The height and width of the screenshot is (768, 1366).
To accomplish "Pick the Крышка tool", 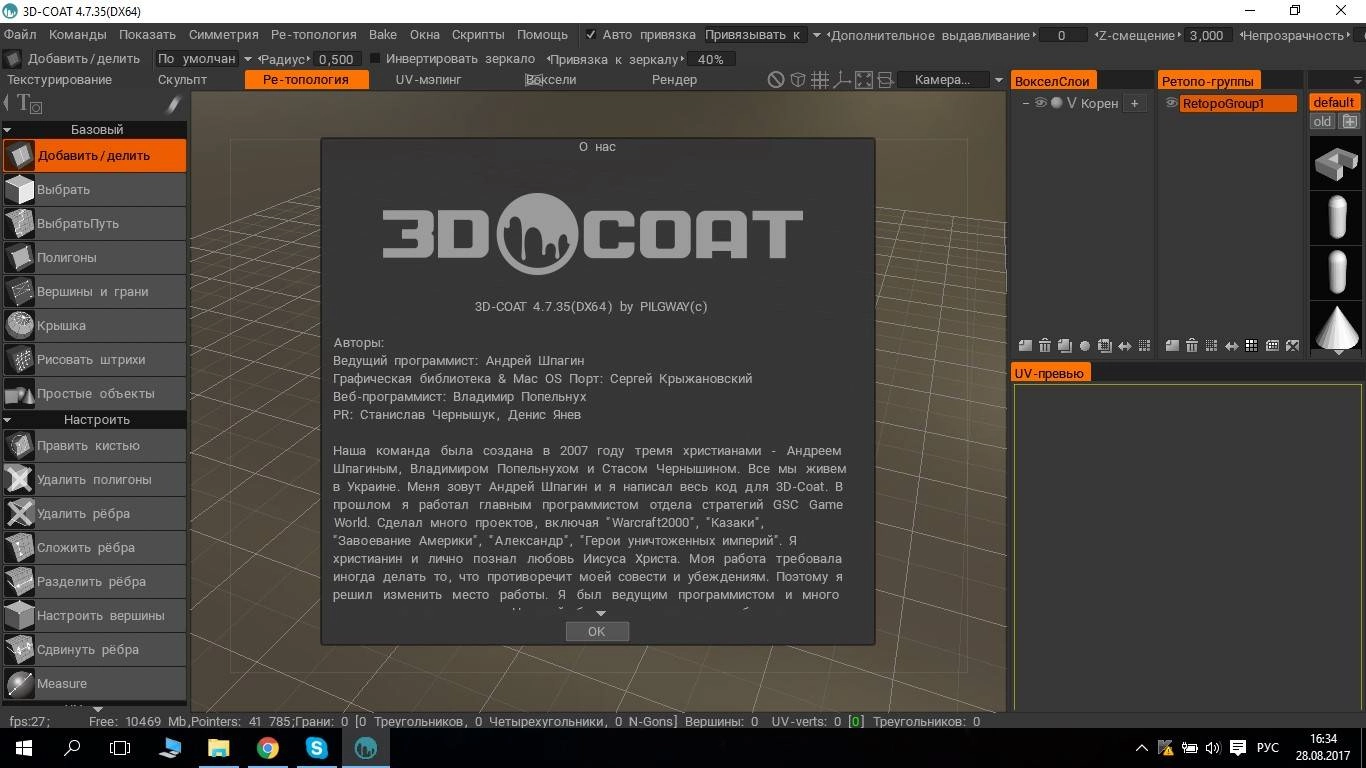I will coord(94,326).
